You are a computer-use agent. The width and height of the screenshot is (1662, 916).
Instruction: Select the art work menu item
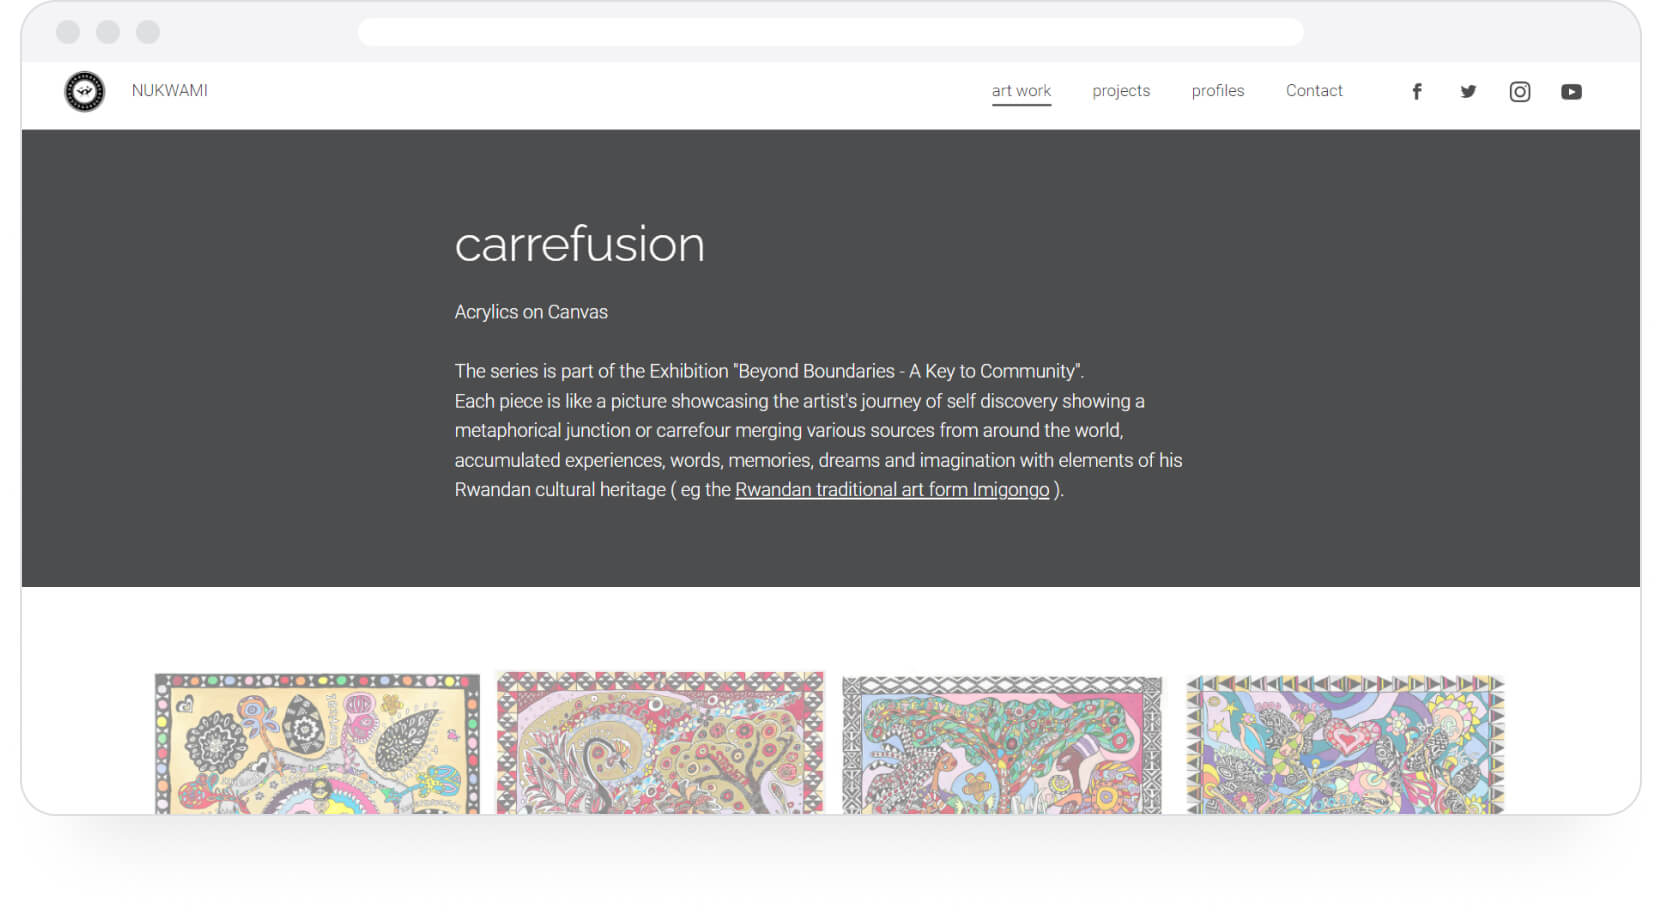point(1021,91)
